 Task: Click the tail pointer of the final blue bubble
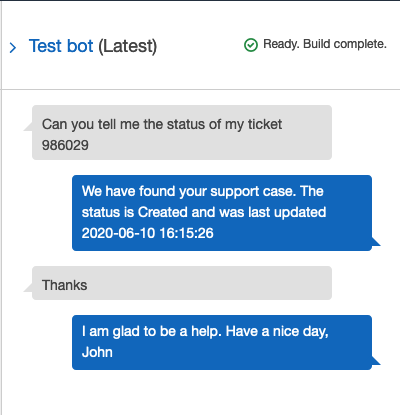tap(376, 361)
